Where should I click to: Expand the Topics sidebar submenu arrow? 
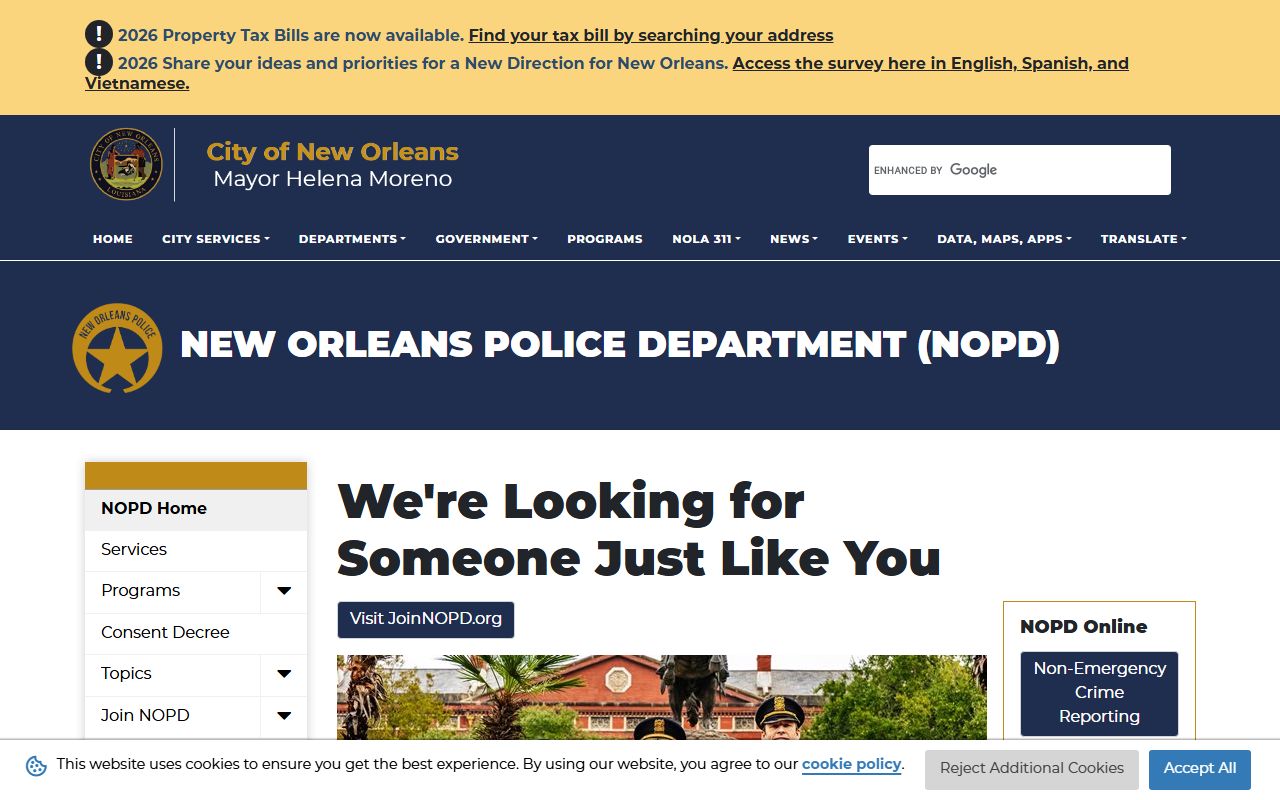[284, 674]
